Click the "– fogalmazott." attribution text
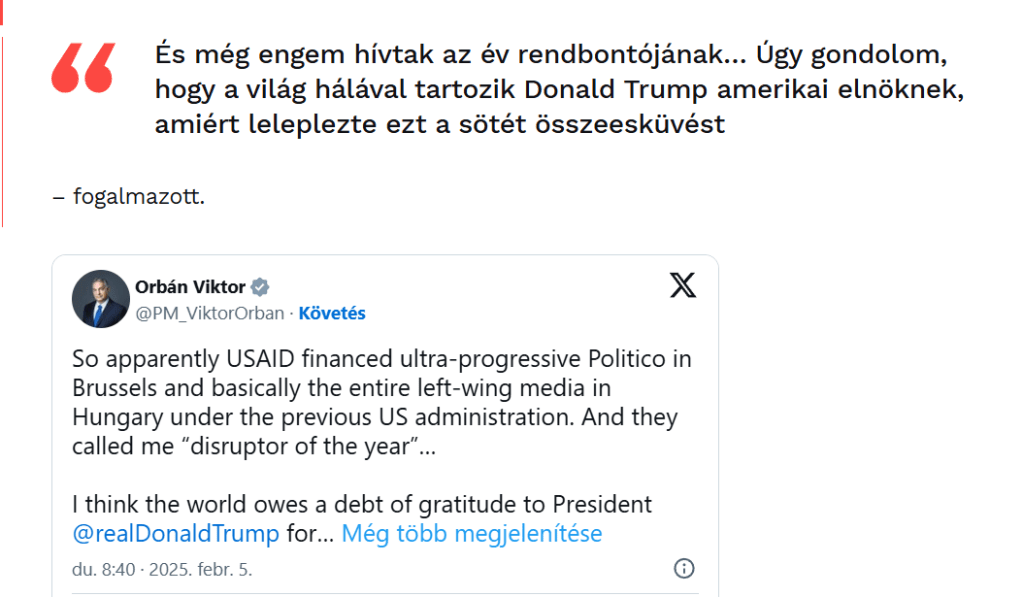Screen dimensions: 1023x597 [128, 196]
